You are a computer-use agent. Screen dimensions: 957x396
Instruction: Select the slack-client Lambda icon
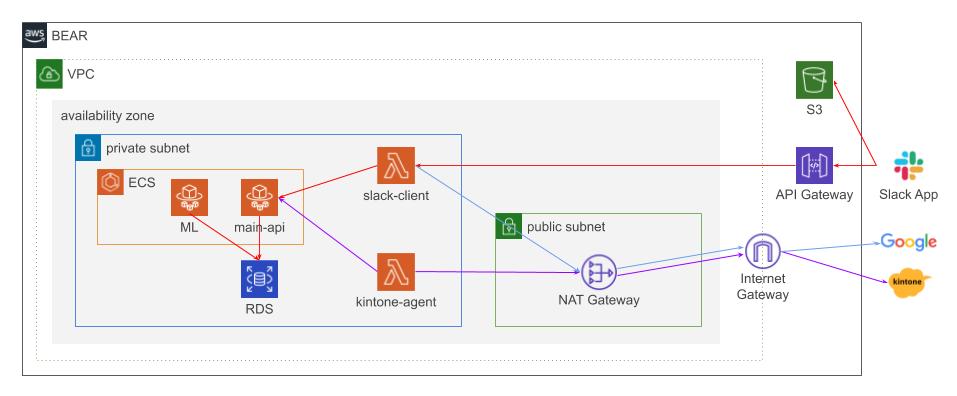click(x=396, y=165)
